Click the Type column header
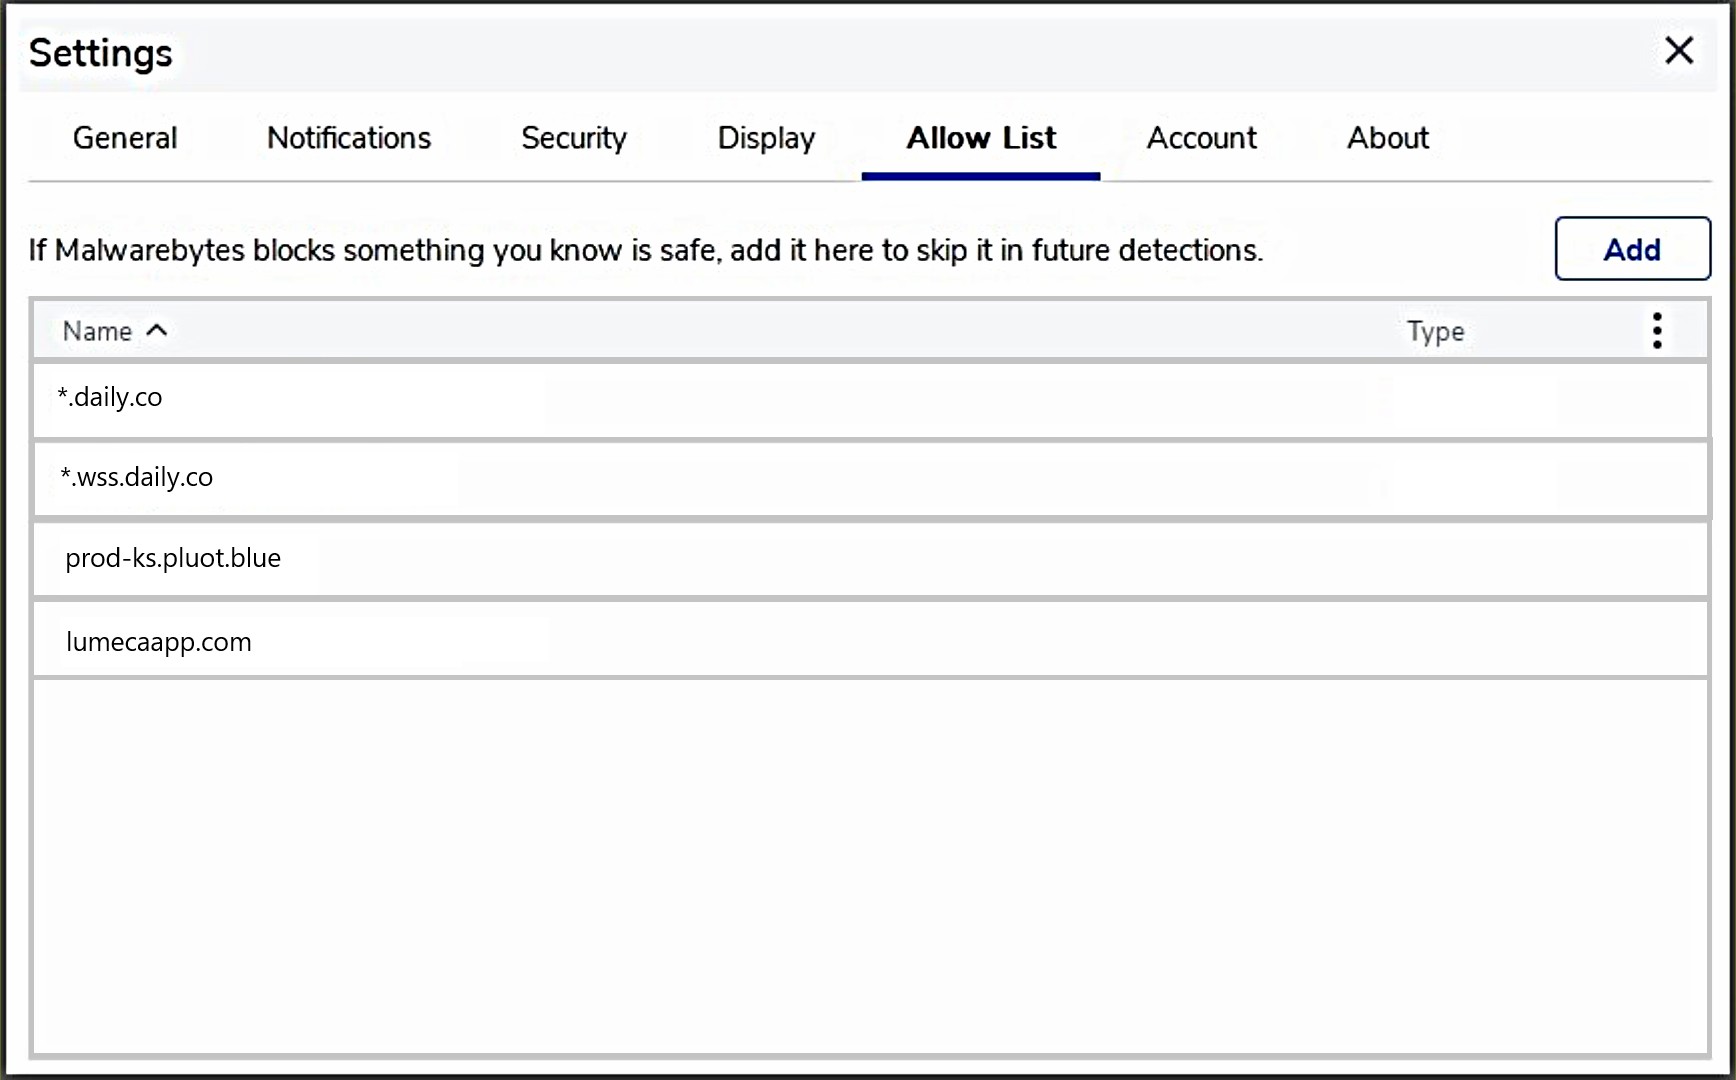The image size is (1736, 1080). tap(1435, 331)
